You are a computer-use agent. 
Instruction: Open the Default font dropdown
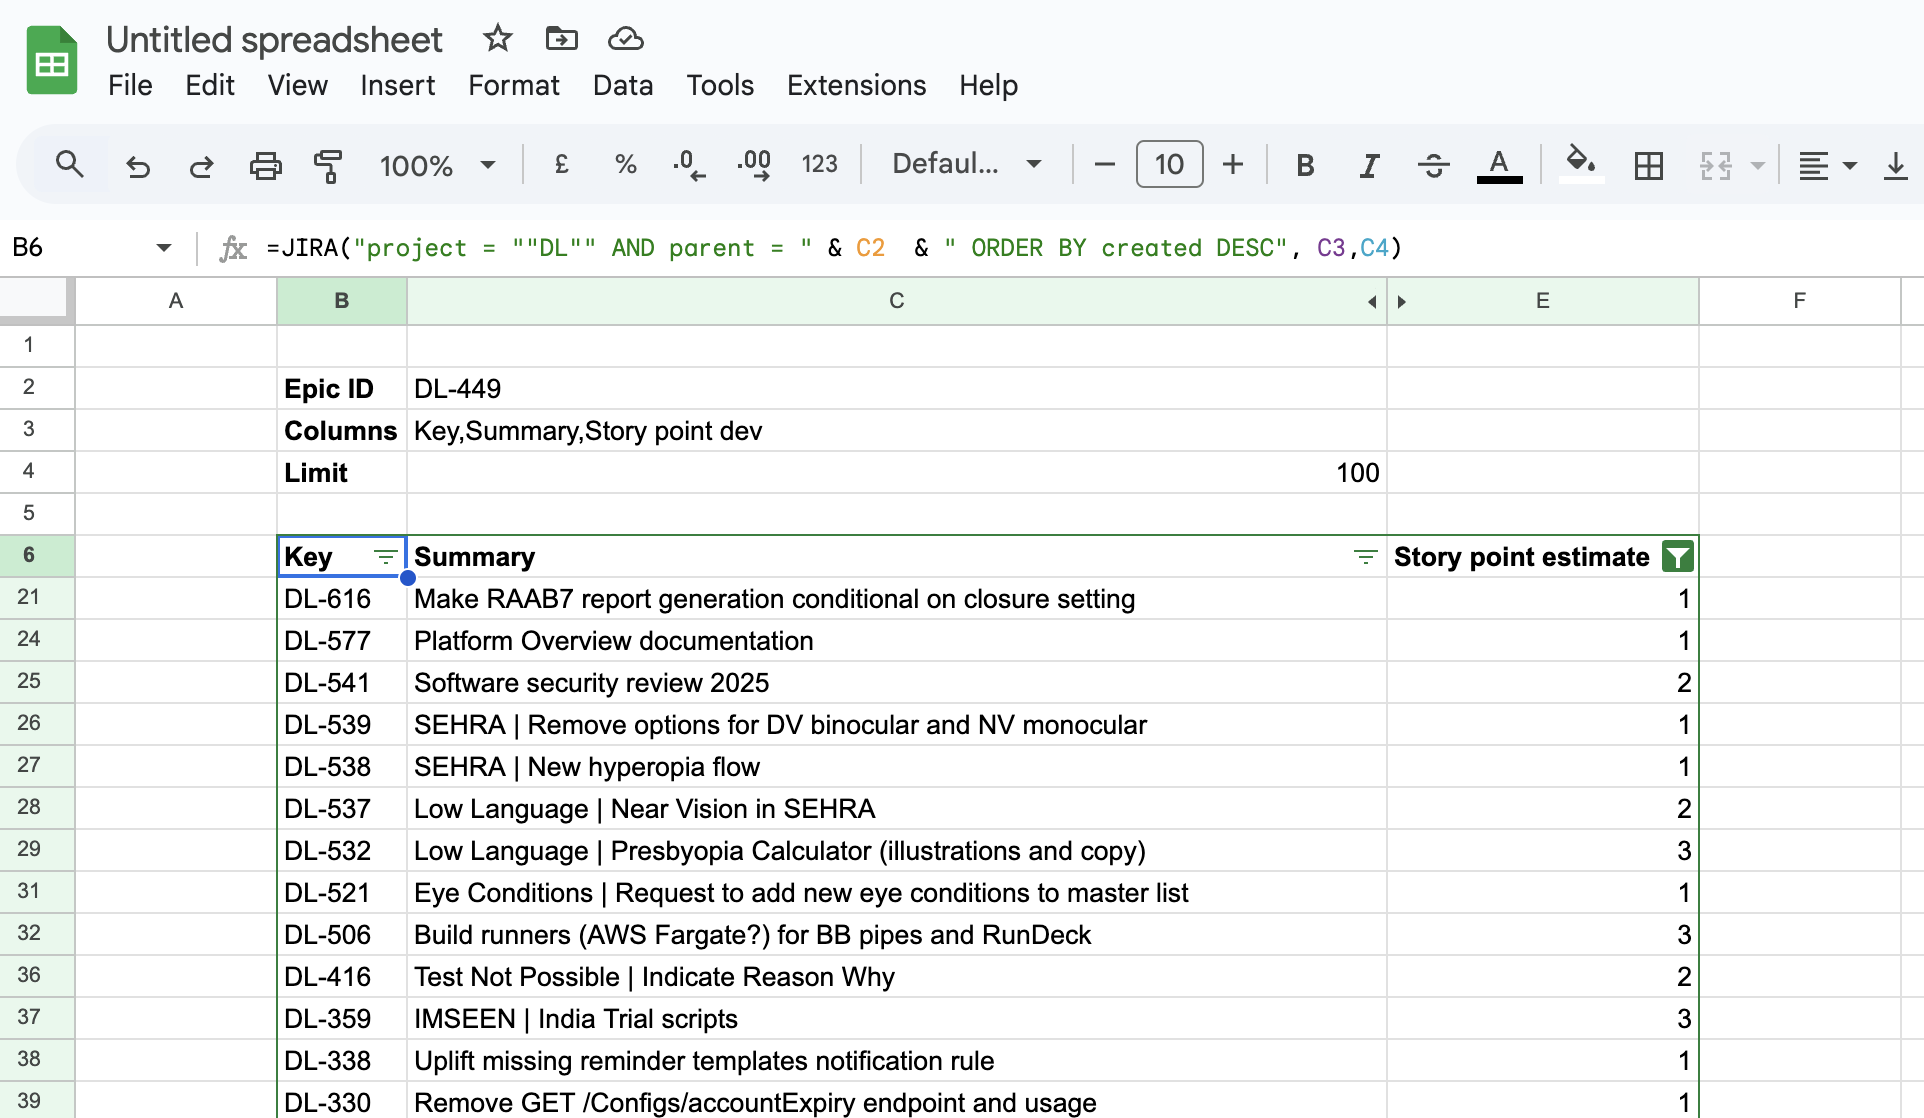[967, 164]
